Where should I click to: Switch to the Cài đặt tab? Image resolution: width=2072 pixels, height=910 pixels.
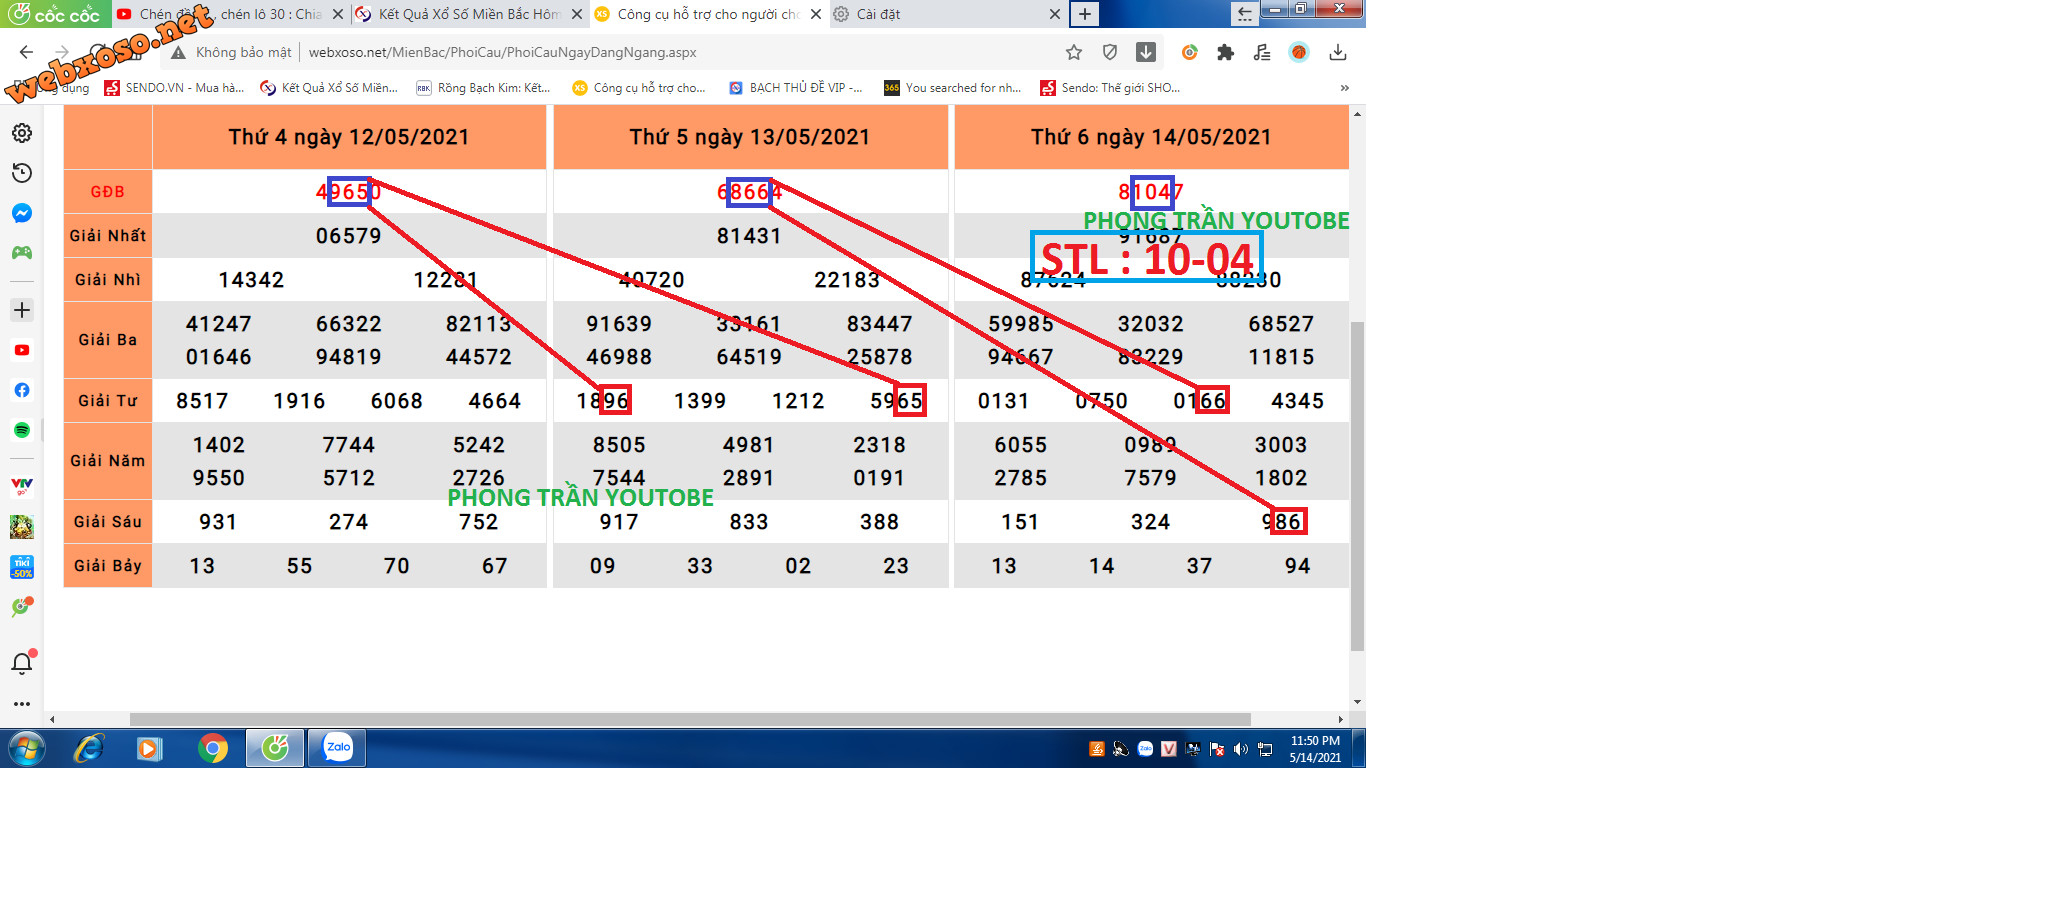pos(940,14)
